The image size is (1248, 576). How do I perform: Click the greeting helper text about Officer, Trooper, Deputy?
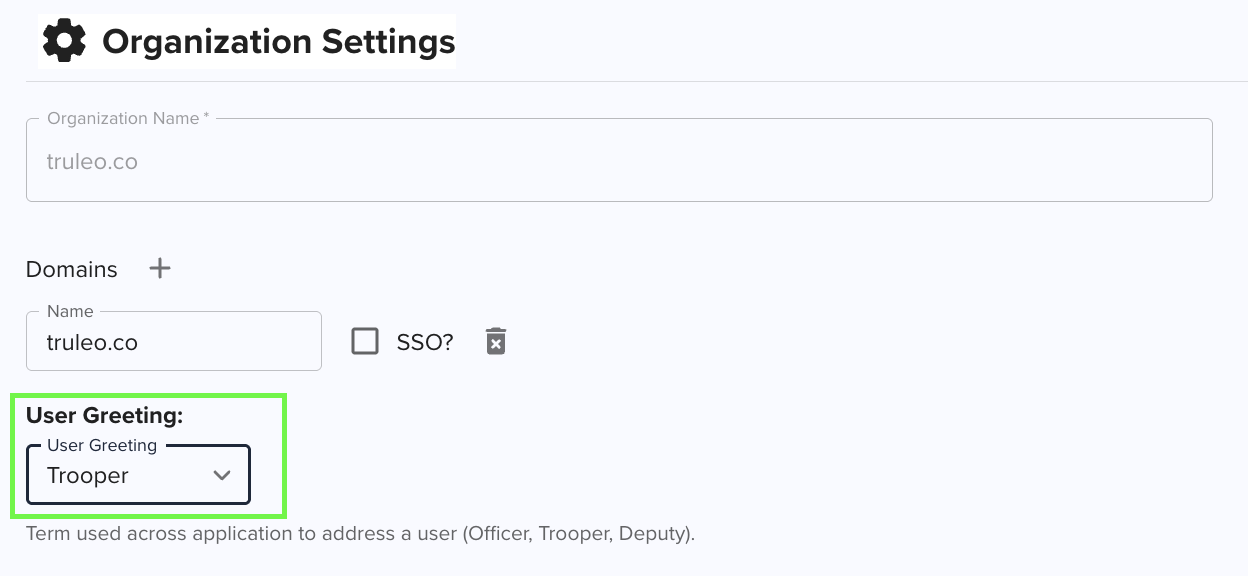(360, 533)
